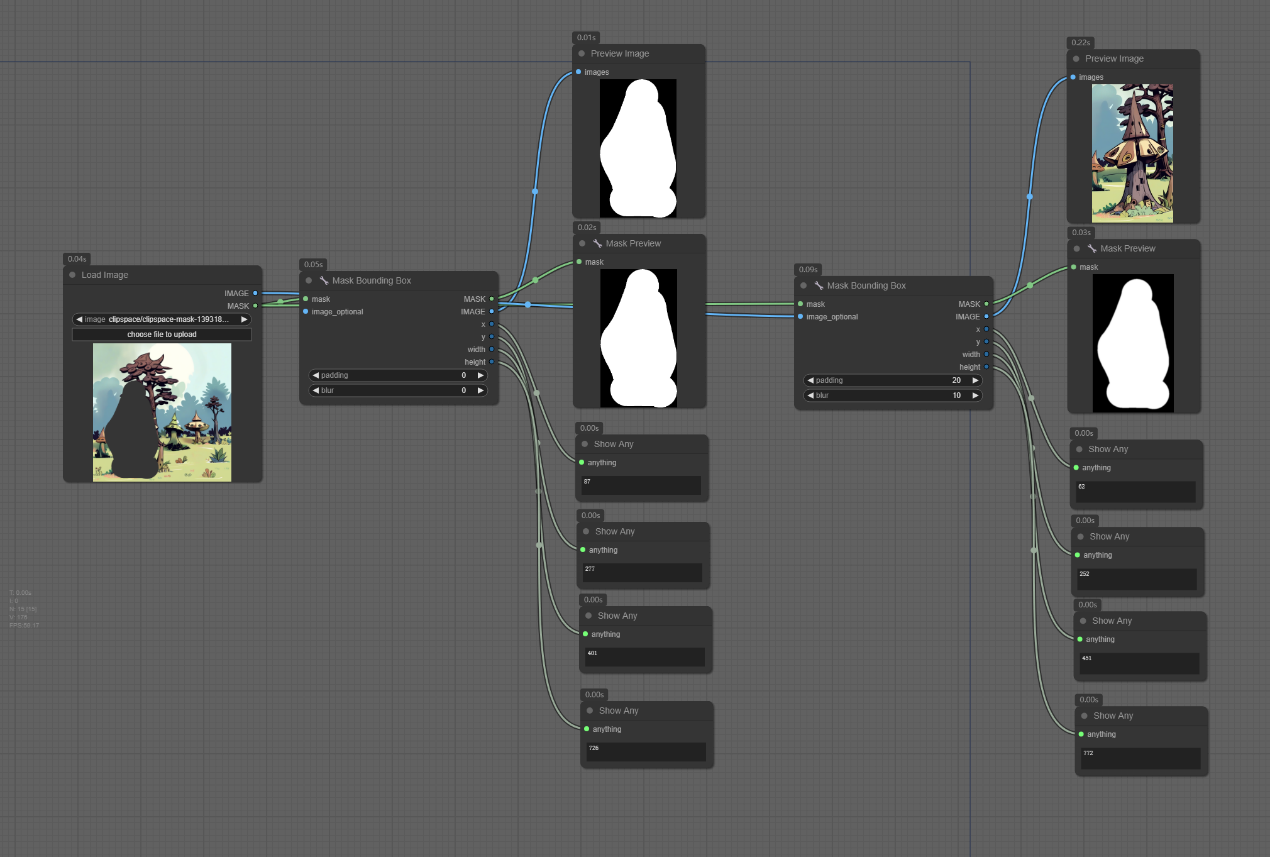Toggle collapse dot on the tree-house Preview Image node

[x=1076, y=59]
